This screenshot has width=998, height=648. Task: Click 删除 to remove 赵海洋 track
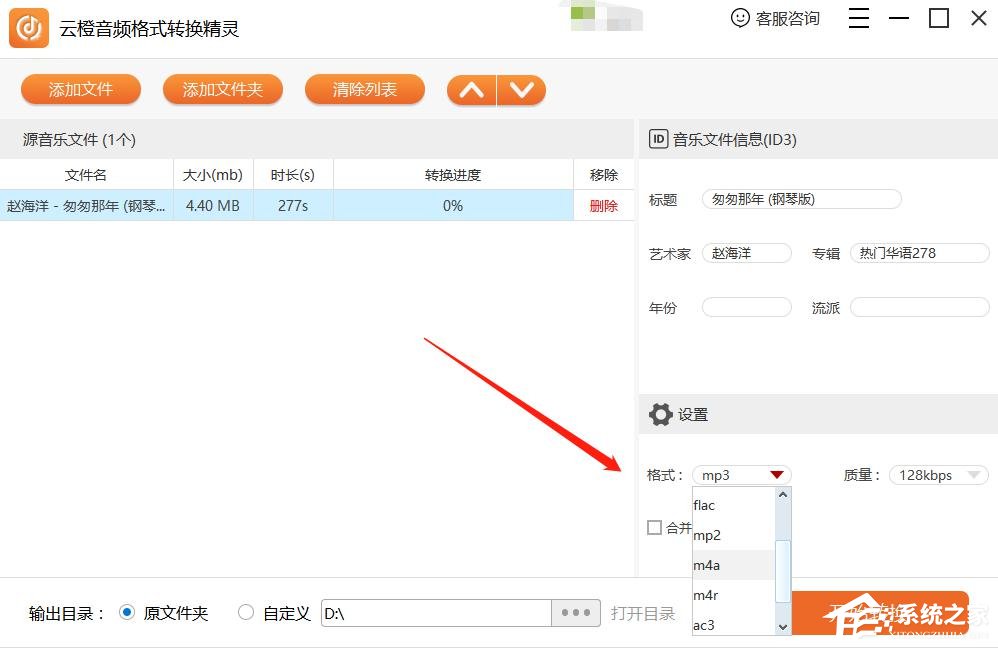(x=604, y=205)
